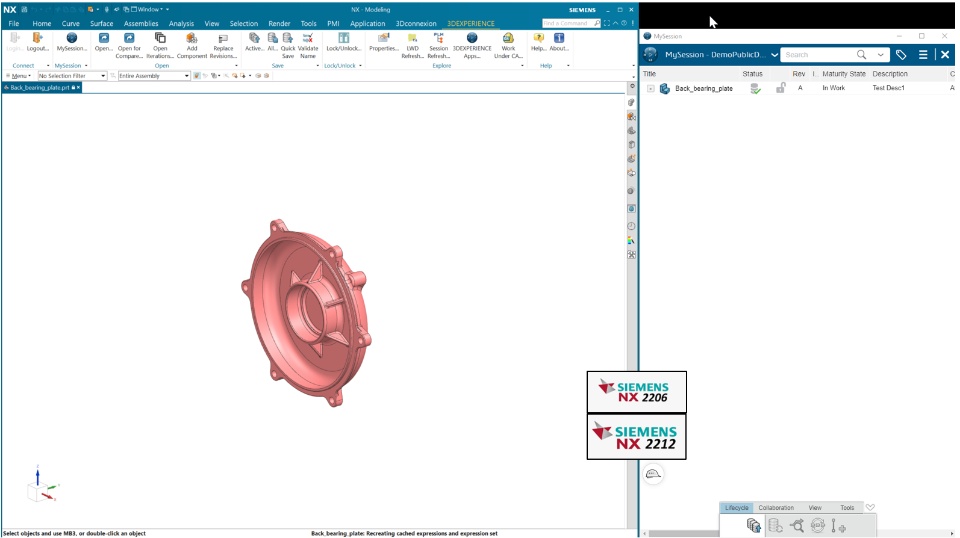Select the 3DEXPERIENCE ribbon tab
The height and width of the screenshot is (538, 960).
(470, 23)
